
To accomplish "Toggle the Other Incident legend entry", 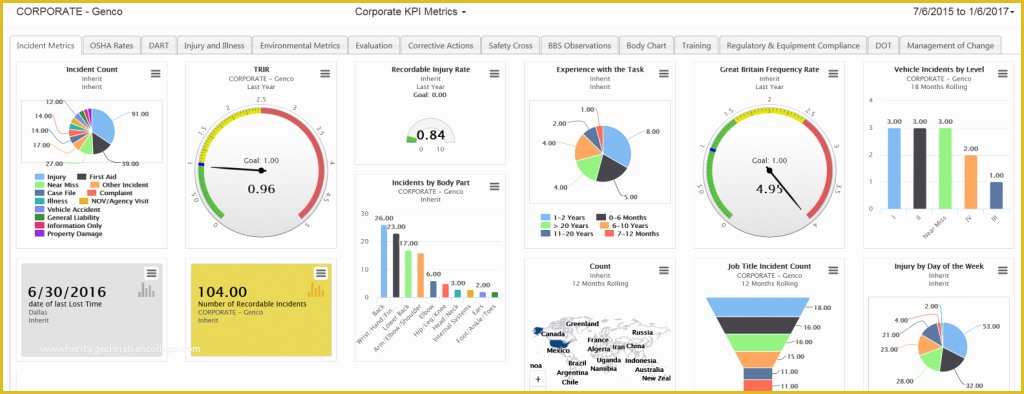I will tap(119, 185).
